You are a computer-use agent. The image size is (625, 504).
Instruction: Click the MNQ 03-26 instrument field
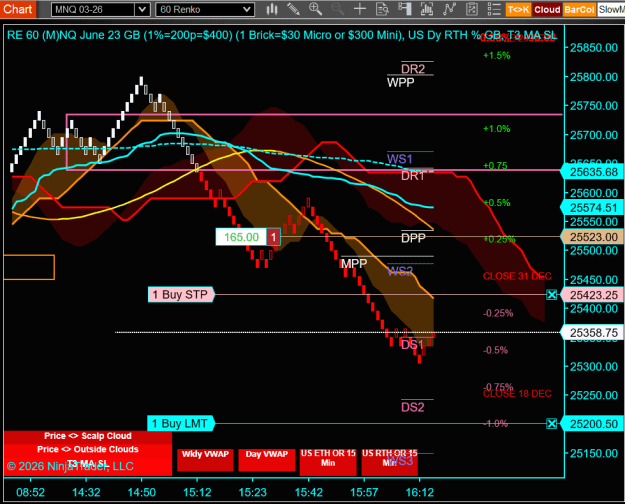point(93,10)
